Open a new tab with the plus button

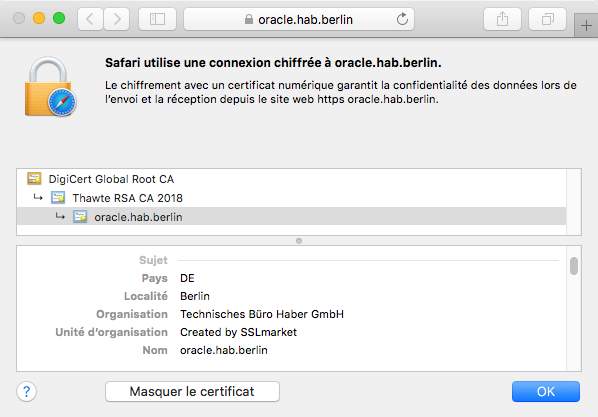[586, 26]
